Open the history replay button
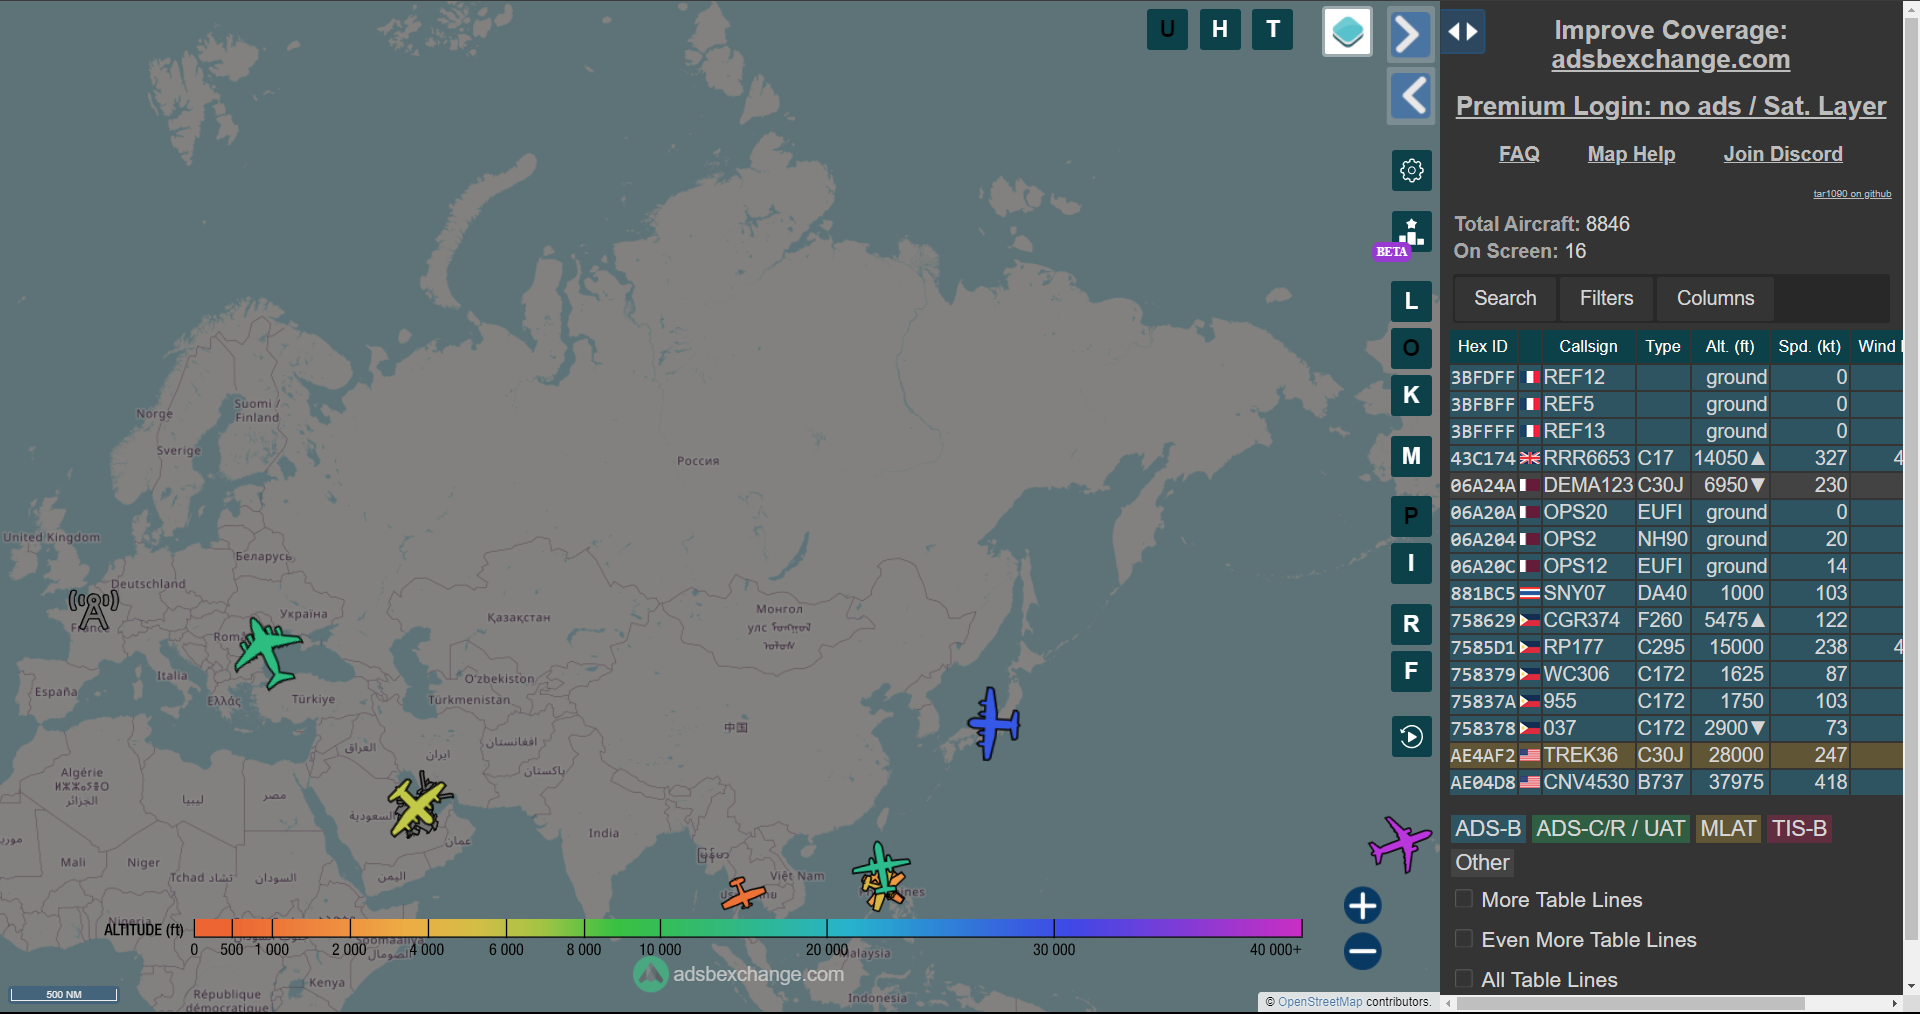This screenshot has height=1014, width=1920. (1411, 737)
